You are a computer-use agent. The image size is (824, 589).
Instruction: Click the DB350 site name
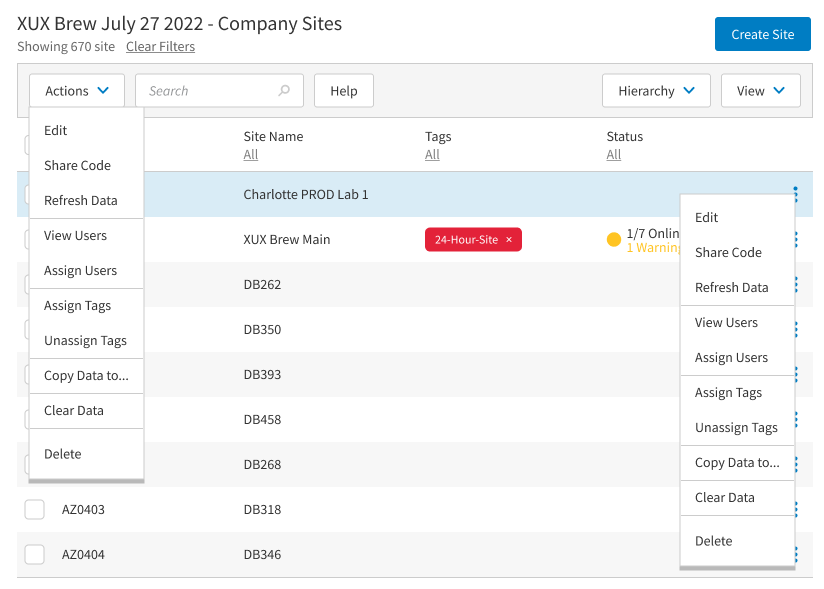point(262,329)
